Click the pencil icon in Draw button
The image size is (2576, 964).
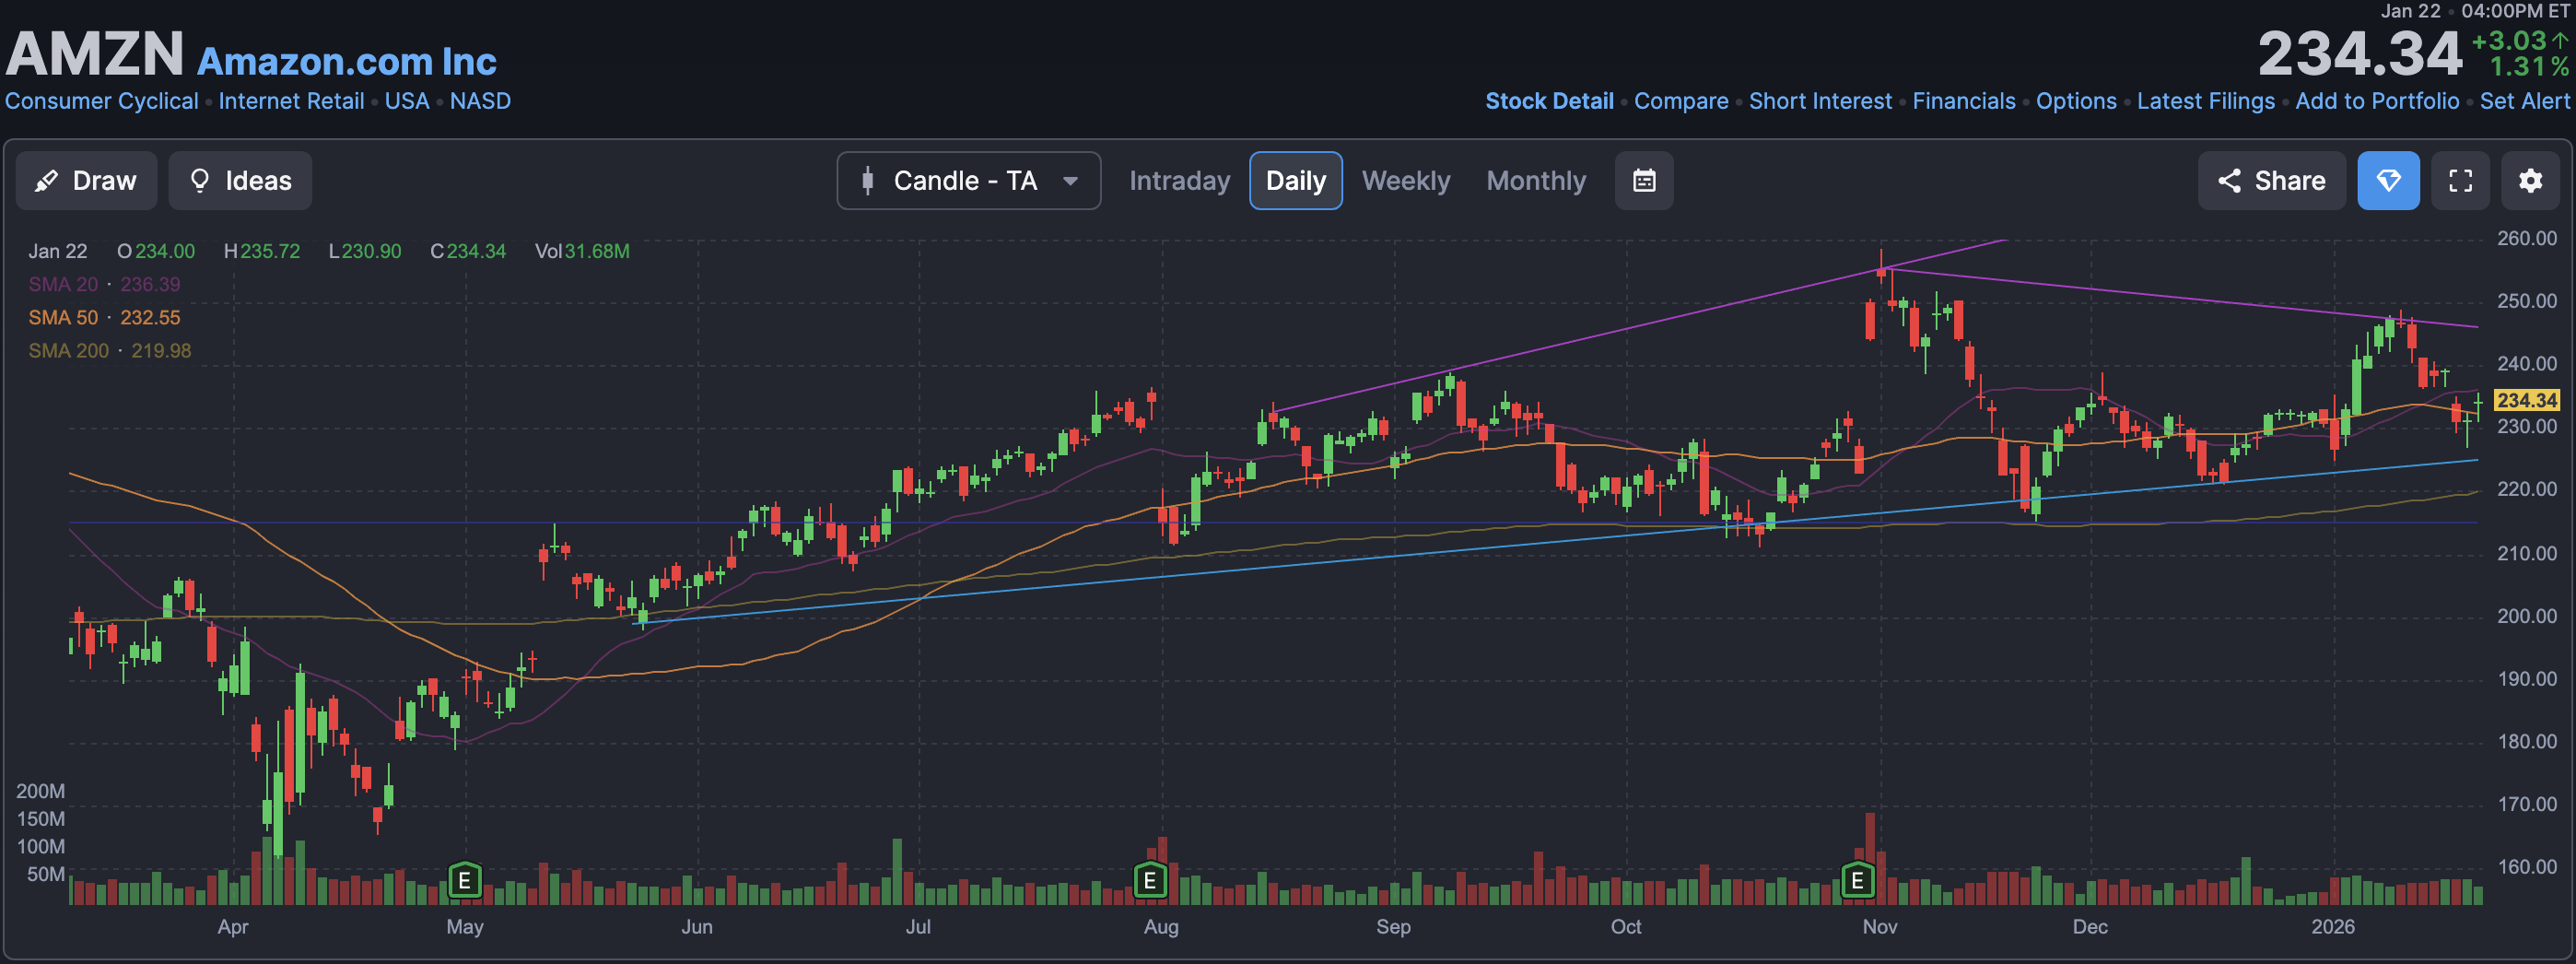[x=46, y=180]
